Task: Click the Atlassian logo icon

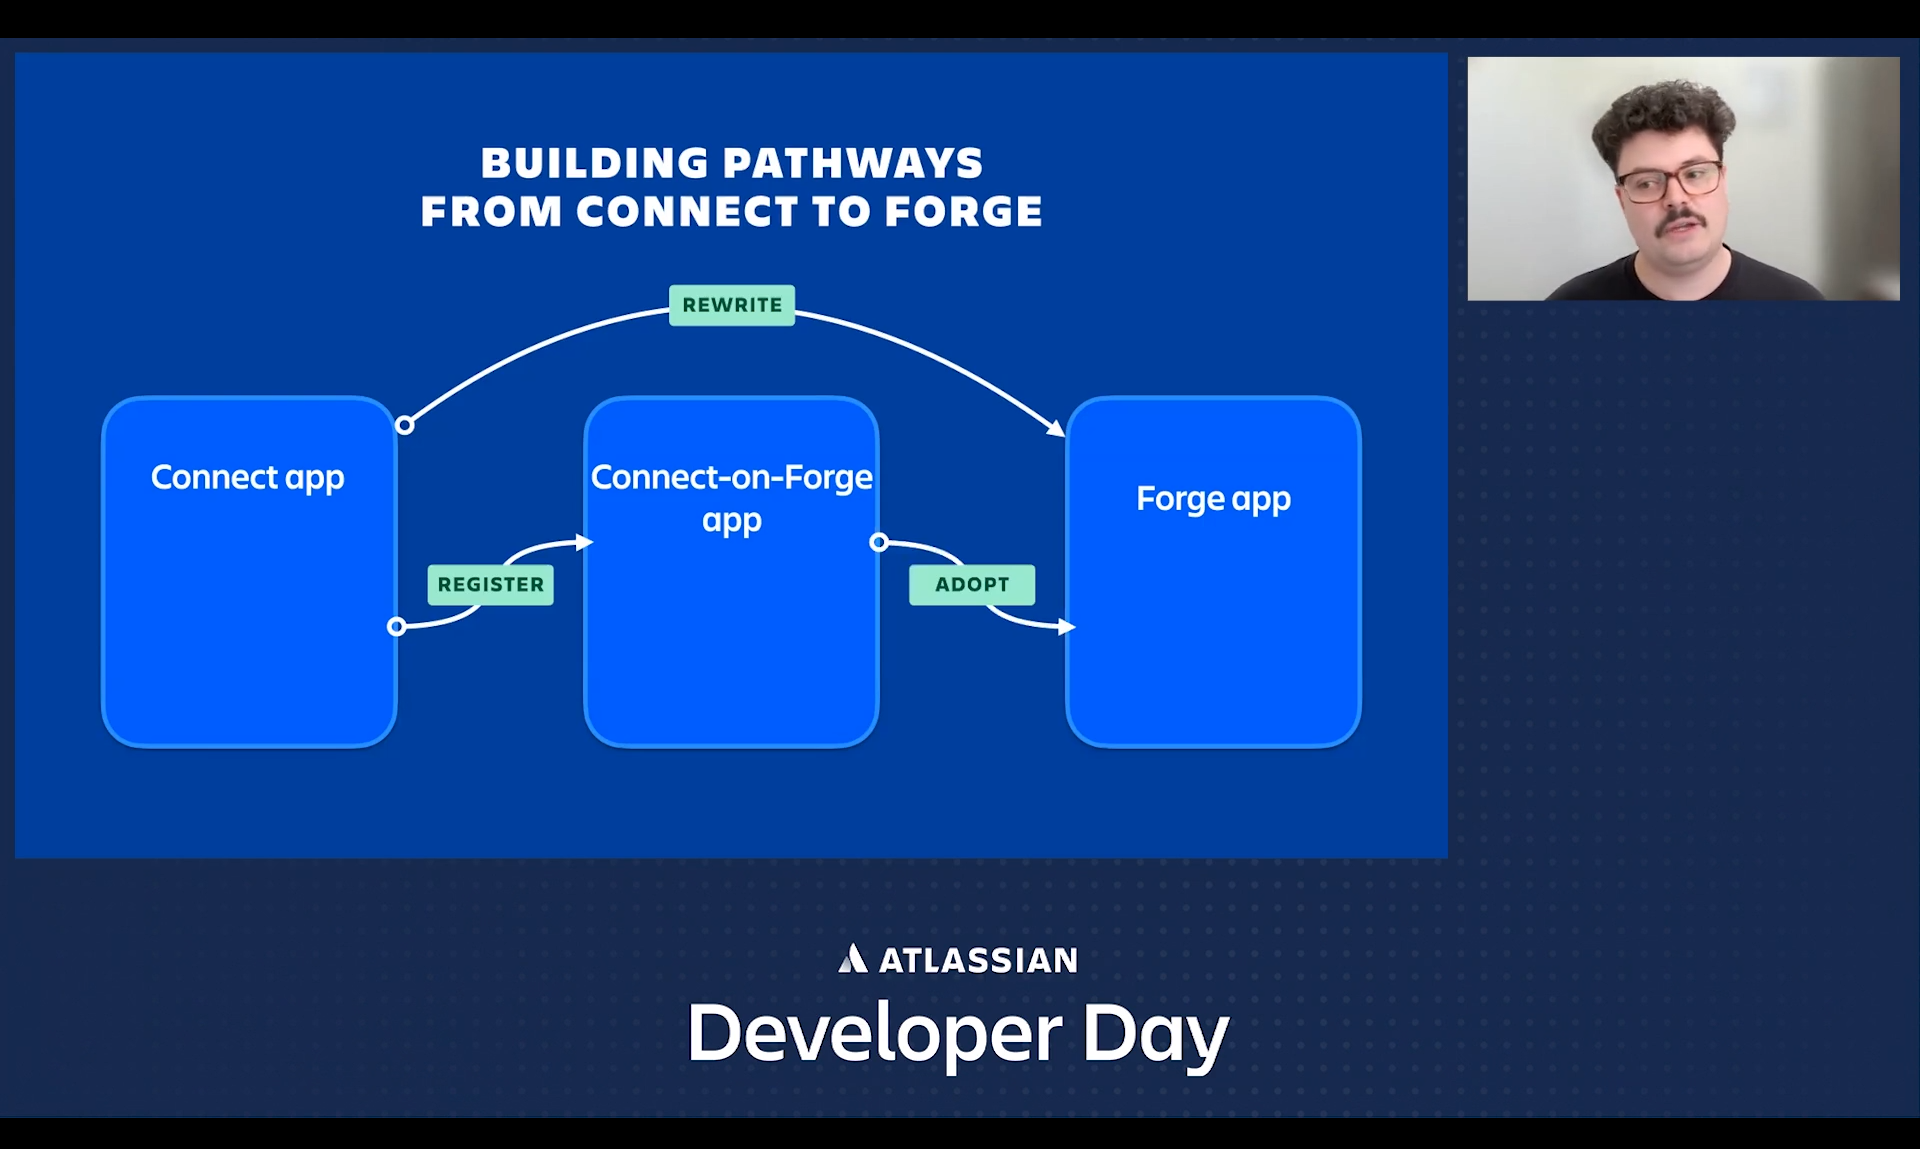Action: pos(853,959)
